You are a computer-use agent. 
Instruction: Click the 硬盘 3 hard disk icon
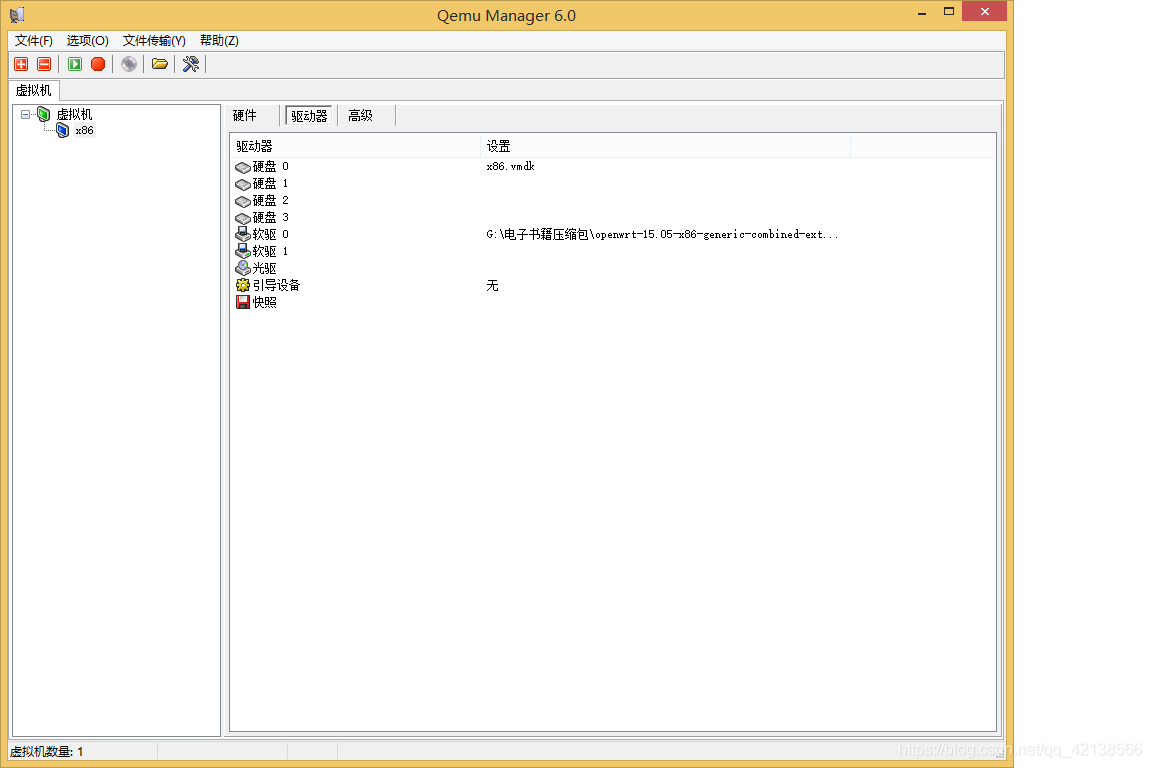click(x=242, y=218)
